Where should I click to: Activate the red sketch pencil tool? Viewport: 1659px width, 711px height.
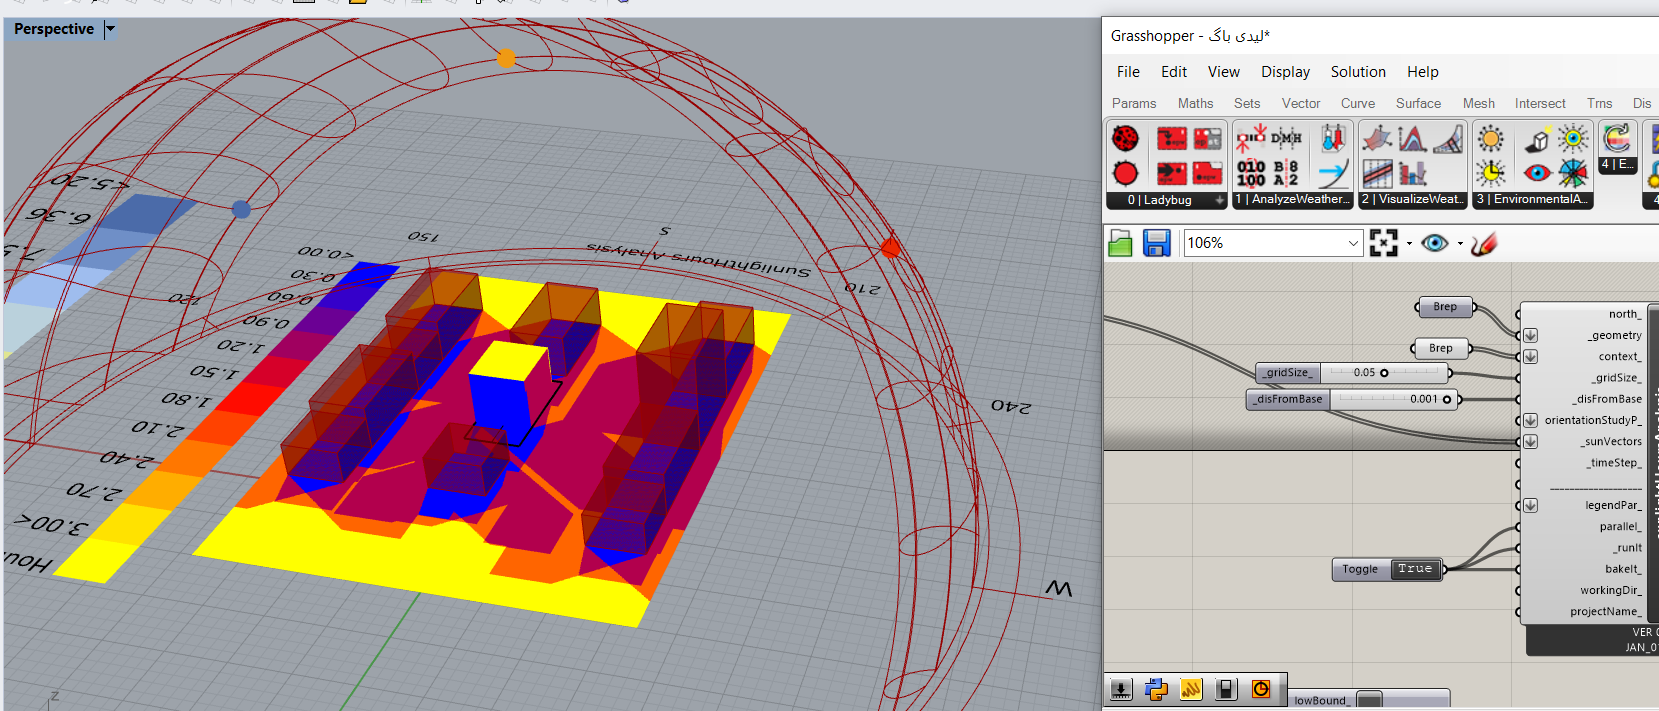1484,243
